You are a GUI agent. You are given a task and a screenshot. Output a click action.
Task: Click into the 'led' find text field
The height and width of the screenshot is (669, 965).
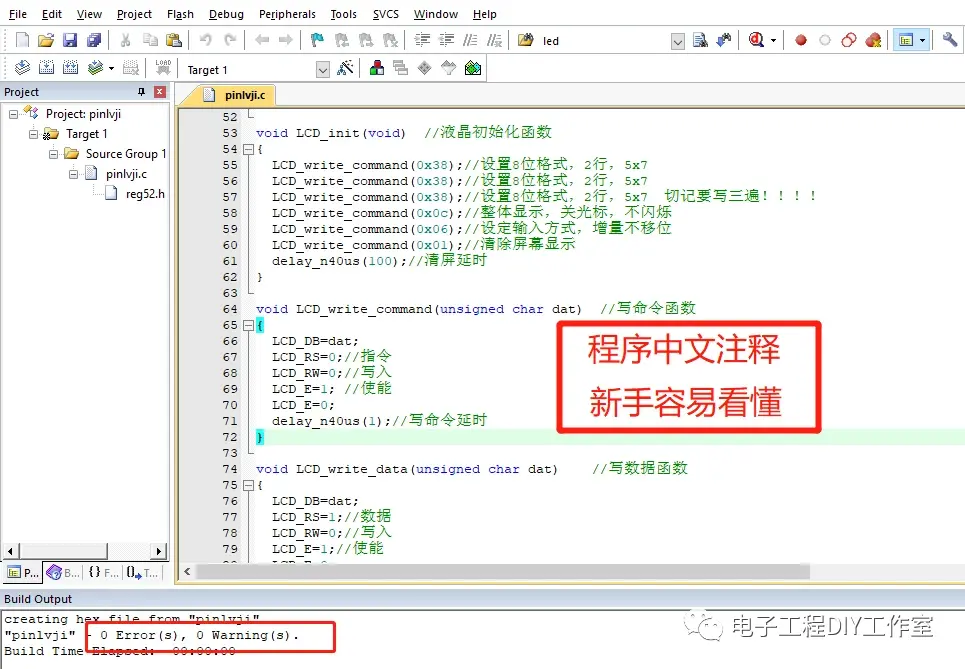coord(604,41)
